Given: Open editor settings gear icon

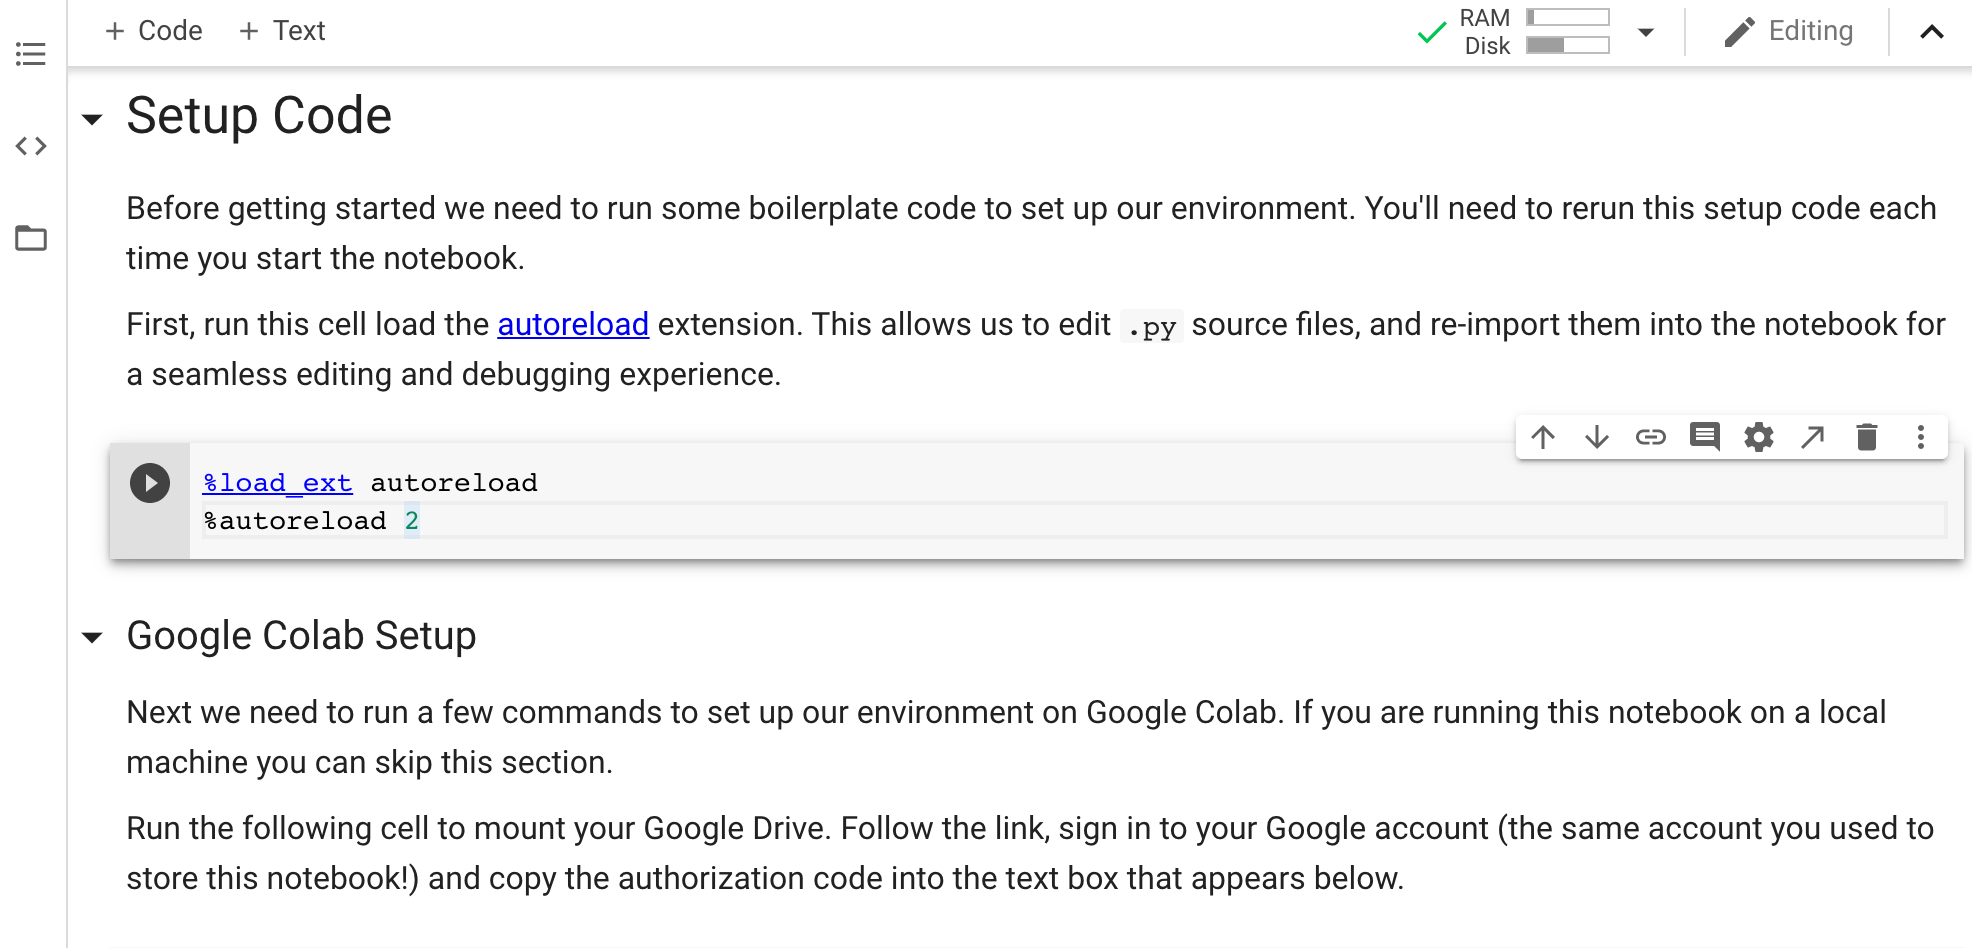Looking at the screenshot, I should [x=1759, y=437].
